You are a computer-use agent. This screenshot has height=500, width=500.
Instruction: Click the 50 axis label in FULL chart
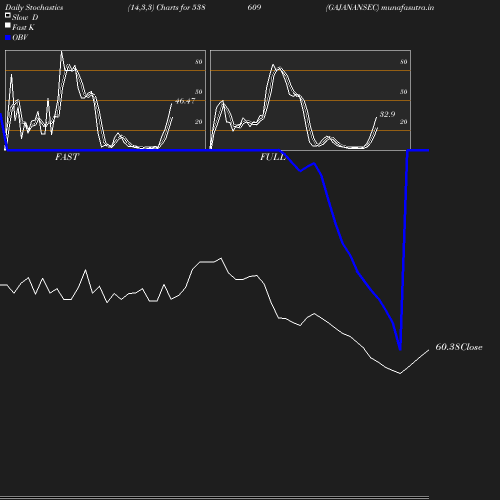click(404, 92)
